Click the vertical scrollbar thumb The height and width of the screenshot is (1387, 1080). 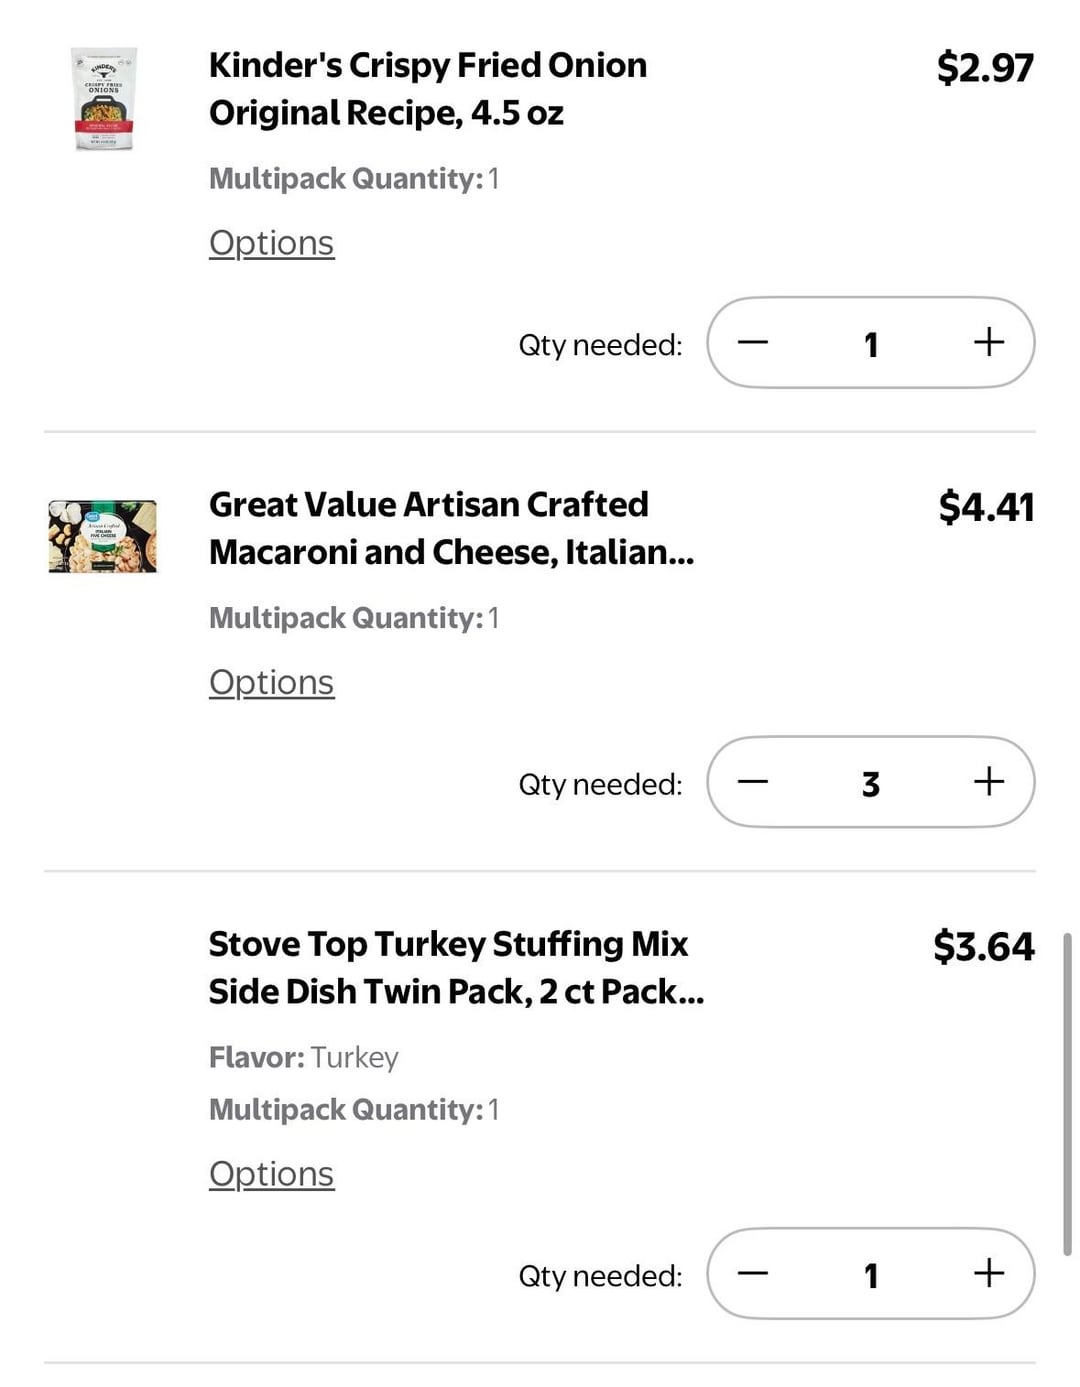pos(1067,1093)
